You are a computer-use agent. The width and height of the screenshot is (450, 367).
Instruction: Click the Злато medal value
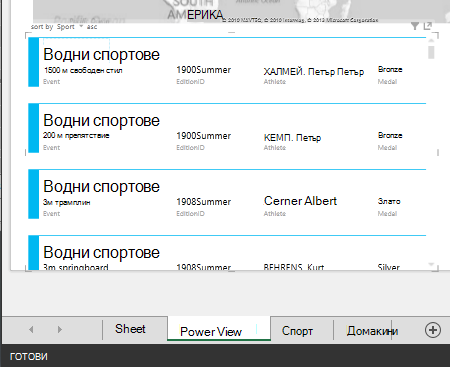(x=389, y=201)
